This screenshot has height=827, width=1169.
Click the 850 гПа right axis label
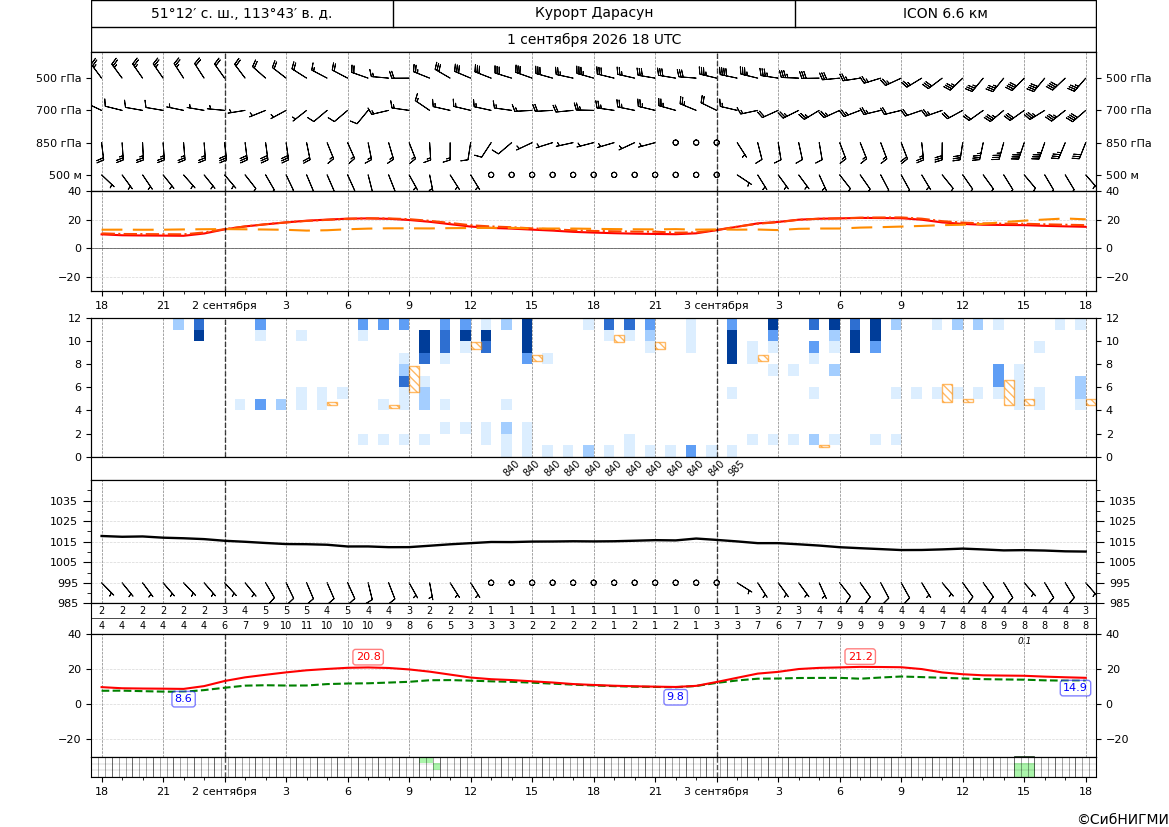pyautogui.click(x=1129, y=143)
